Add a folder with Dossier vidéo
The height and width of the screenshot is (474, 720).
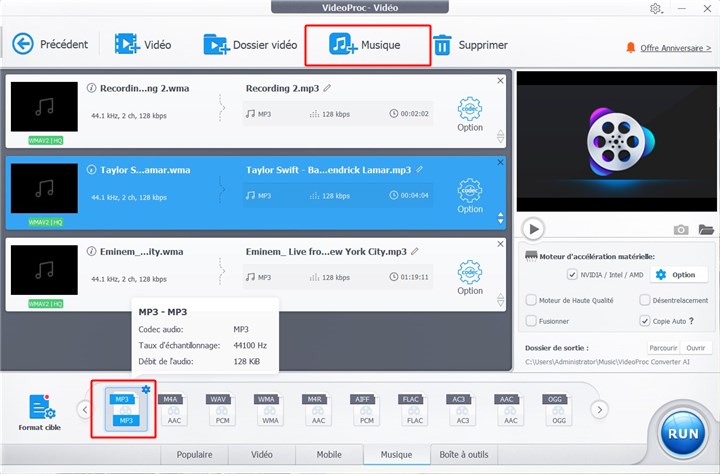tap(250, 45)
